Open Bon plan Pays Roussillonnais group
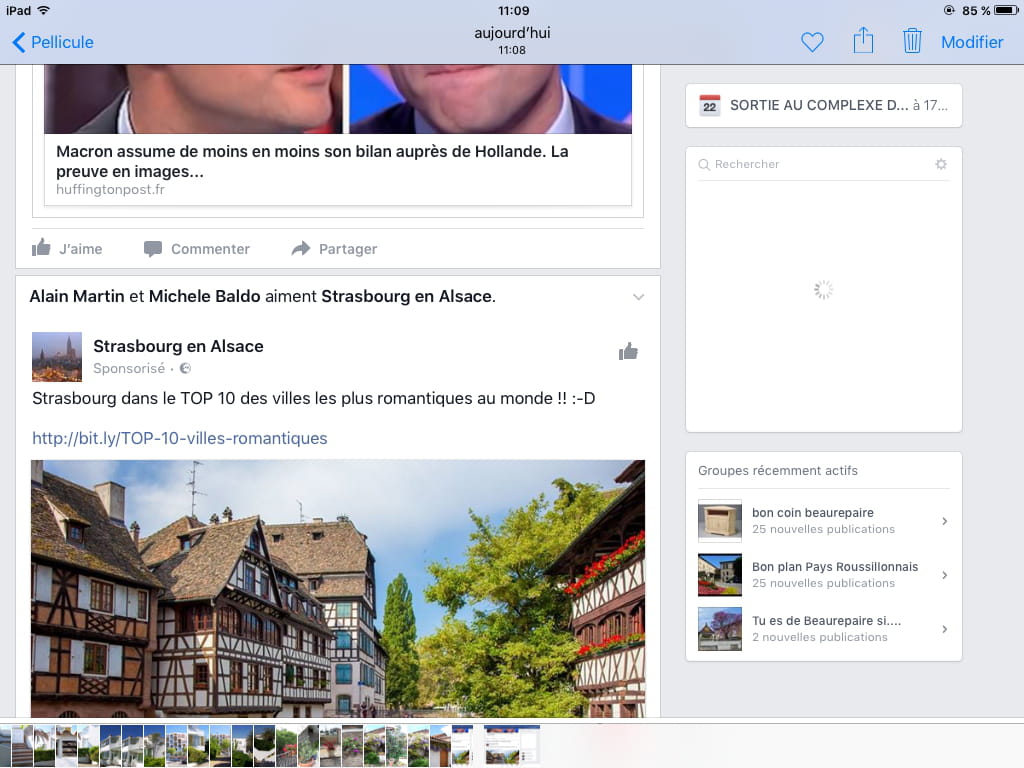1024x768 pixels. (824, 575)
